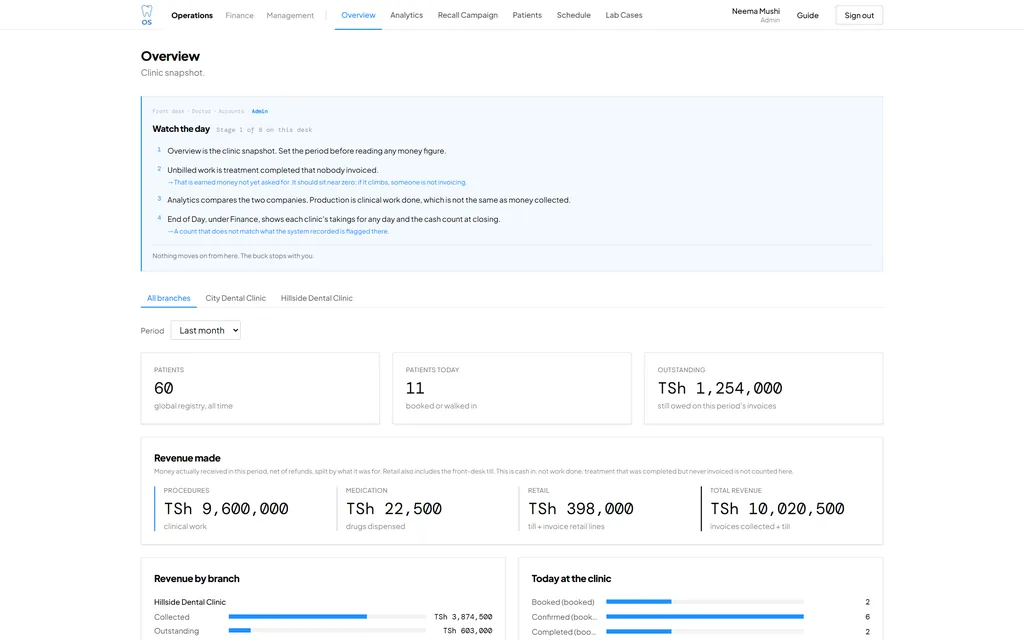This screenshot has height=640, width=1024.
Task: Click the Outstanding amount TSh 603,000
Action: (468, 631)
